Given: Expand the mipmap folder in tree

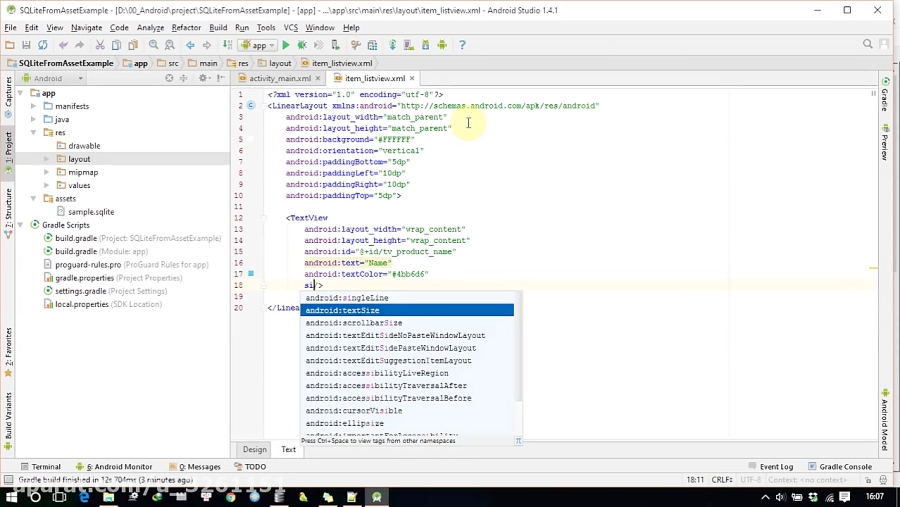Looking at the screenshot, I should (46, 172).
